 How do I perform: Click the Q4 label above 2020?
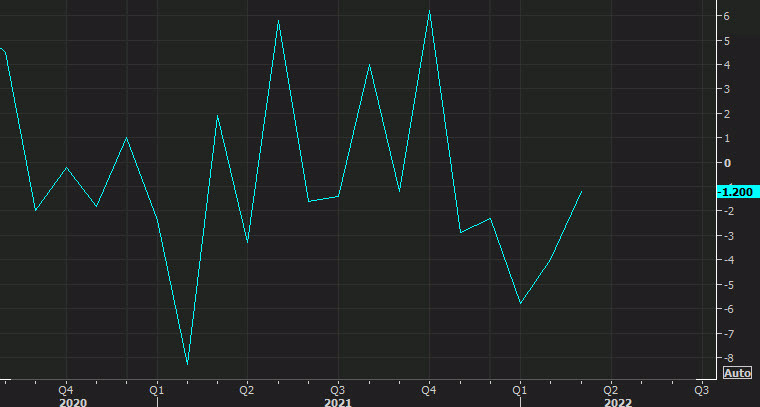coord(66,389)
